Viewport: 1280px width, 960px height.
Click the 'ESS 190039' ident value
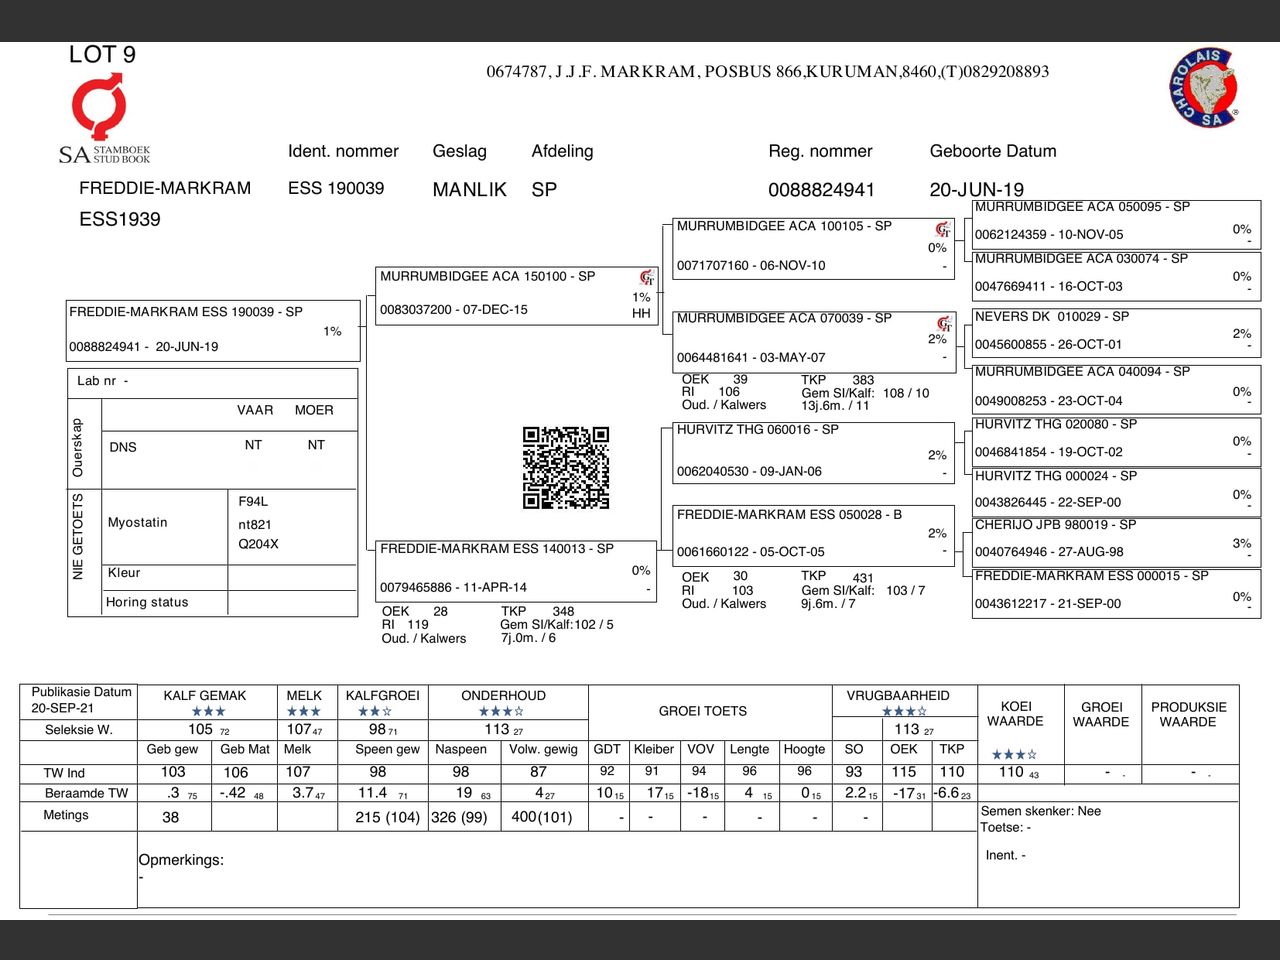336,188
